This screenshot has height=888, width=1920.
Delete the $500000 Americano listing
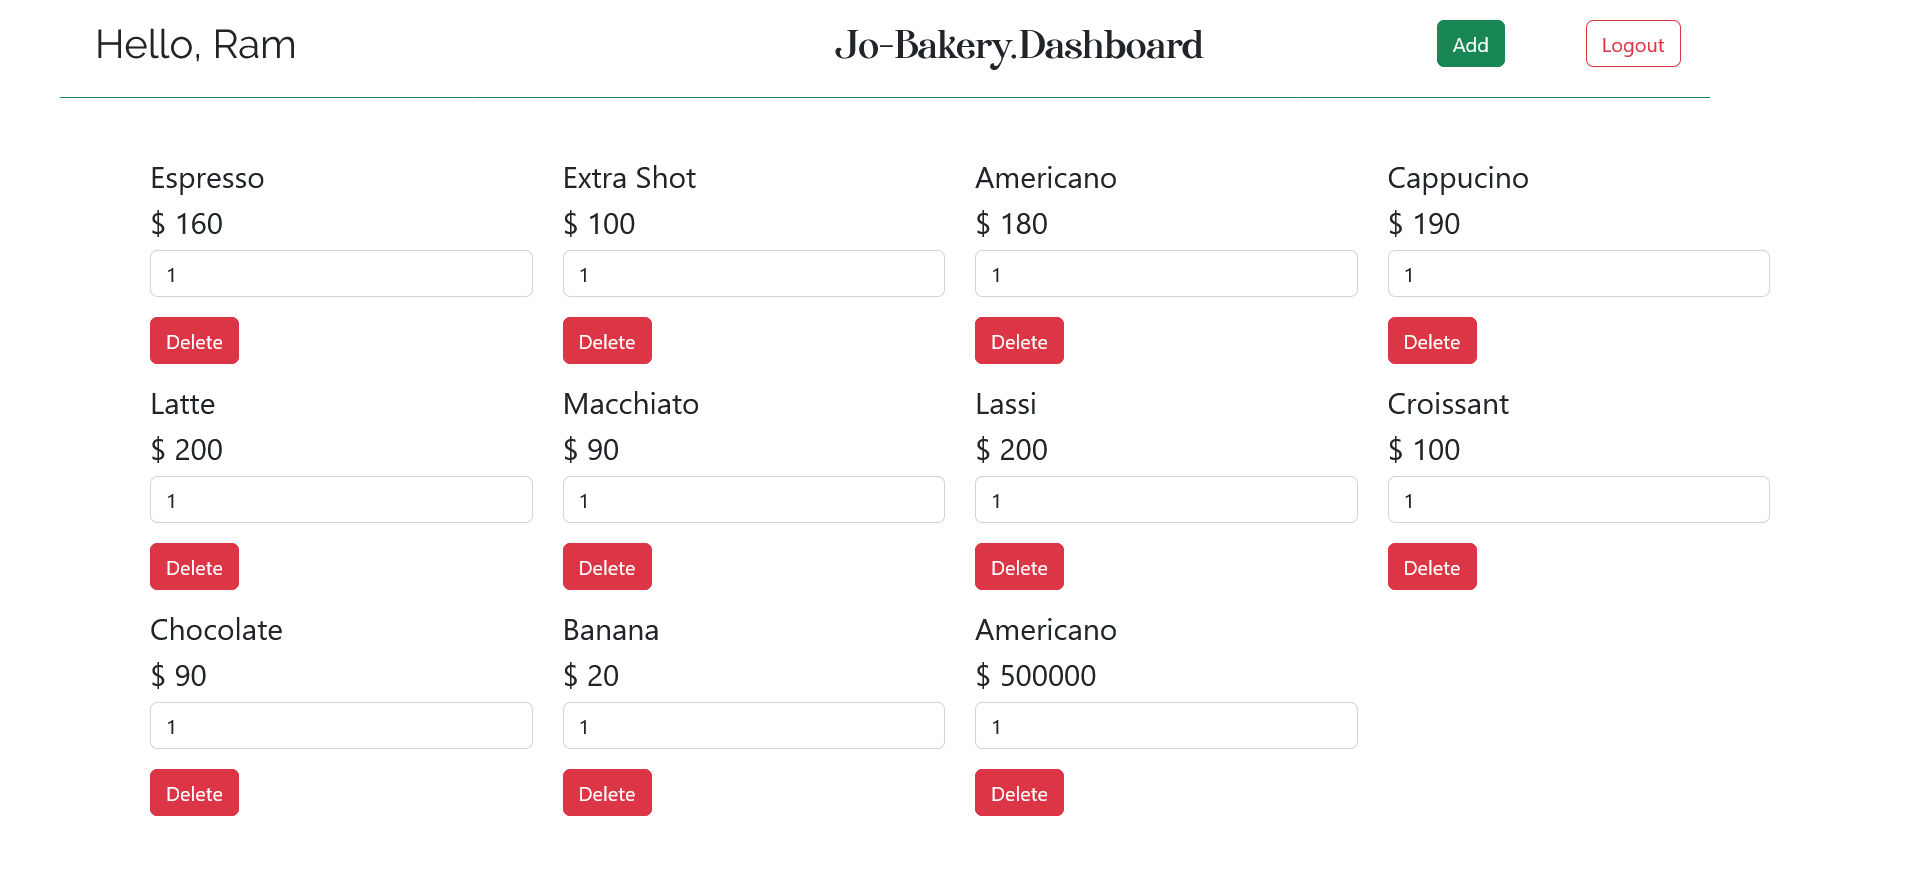1019,792
